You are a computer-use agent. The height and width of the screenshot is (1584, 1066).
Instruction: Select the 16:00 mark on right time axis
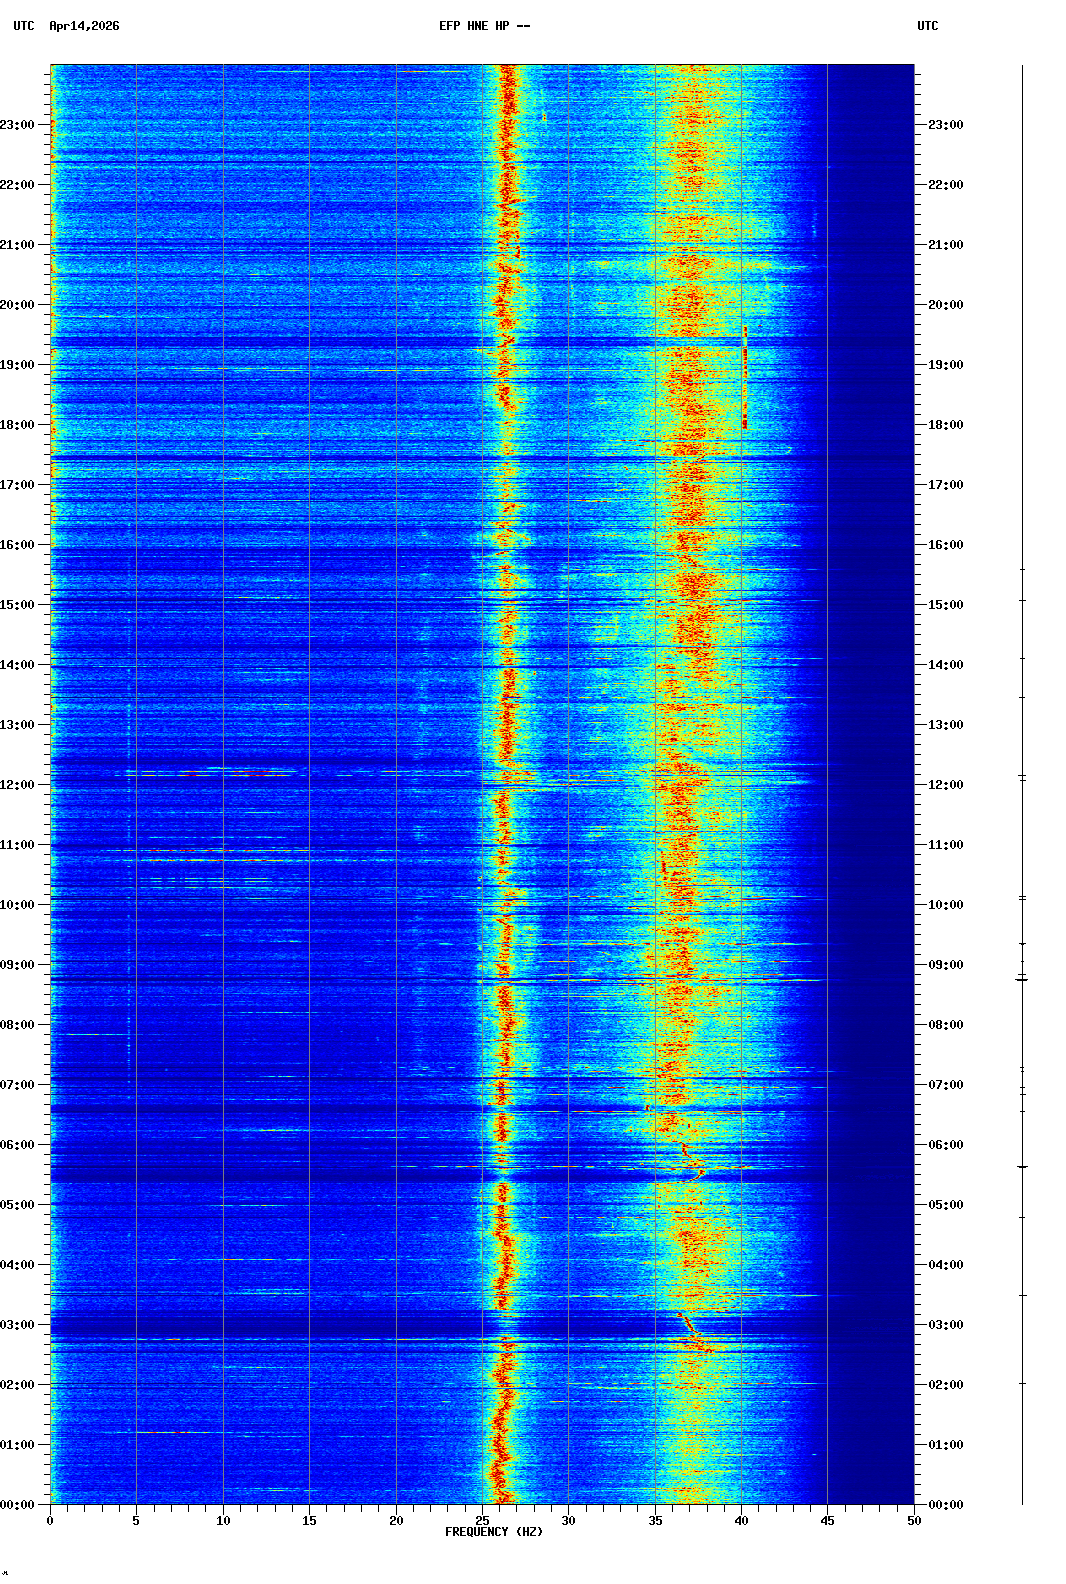click(945, 545)
